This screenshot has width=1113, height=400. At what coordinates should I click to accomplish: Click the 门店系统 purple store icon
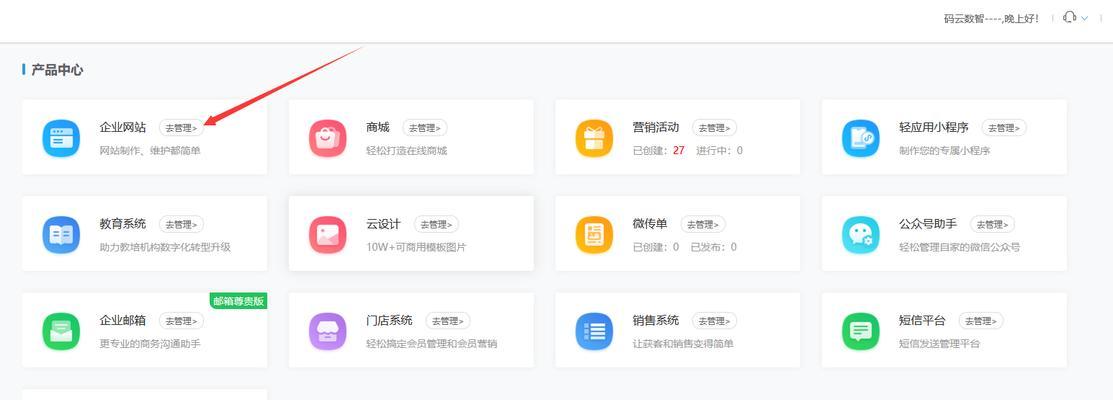[x=328, y=331]
